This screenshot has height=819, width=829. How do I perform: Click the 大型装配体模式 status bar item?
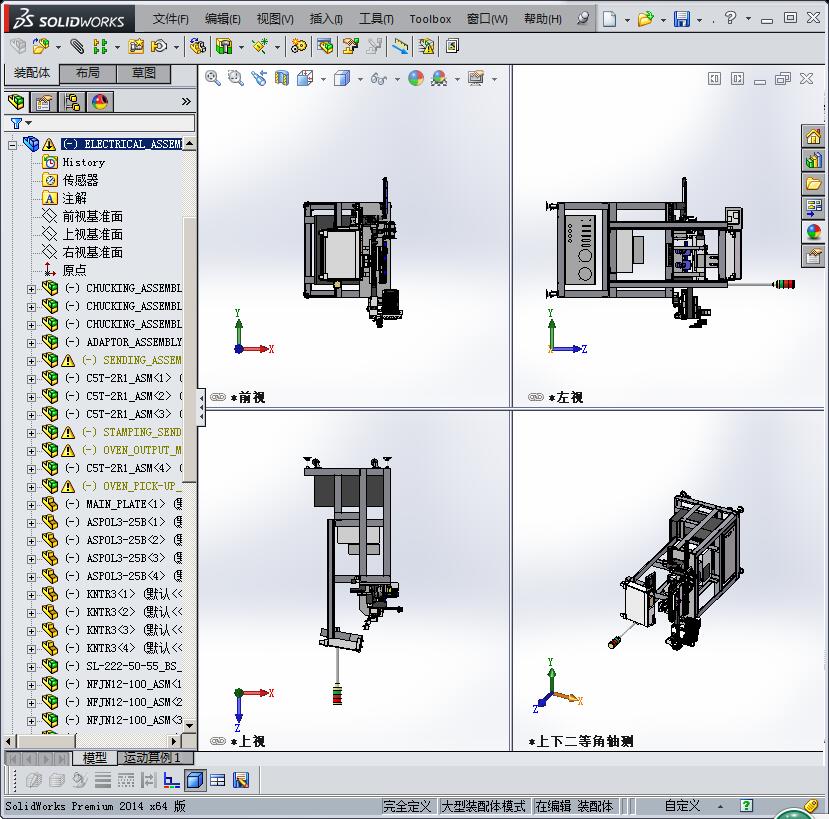click(483, 806)
